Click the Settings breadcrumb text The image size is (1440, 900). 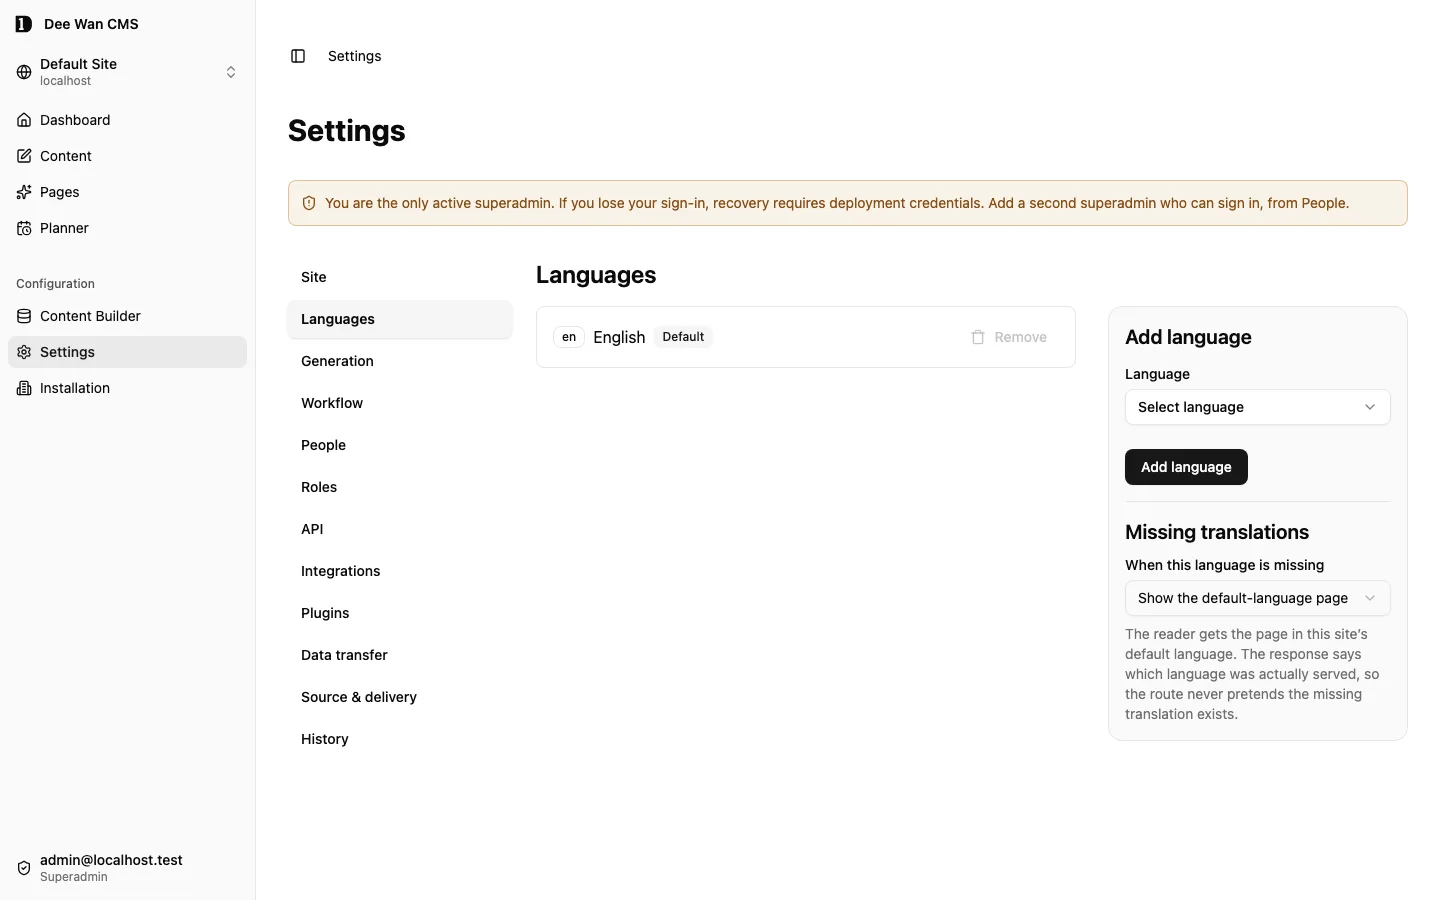coord(355,56)
